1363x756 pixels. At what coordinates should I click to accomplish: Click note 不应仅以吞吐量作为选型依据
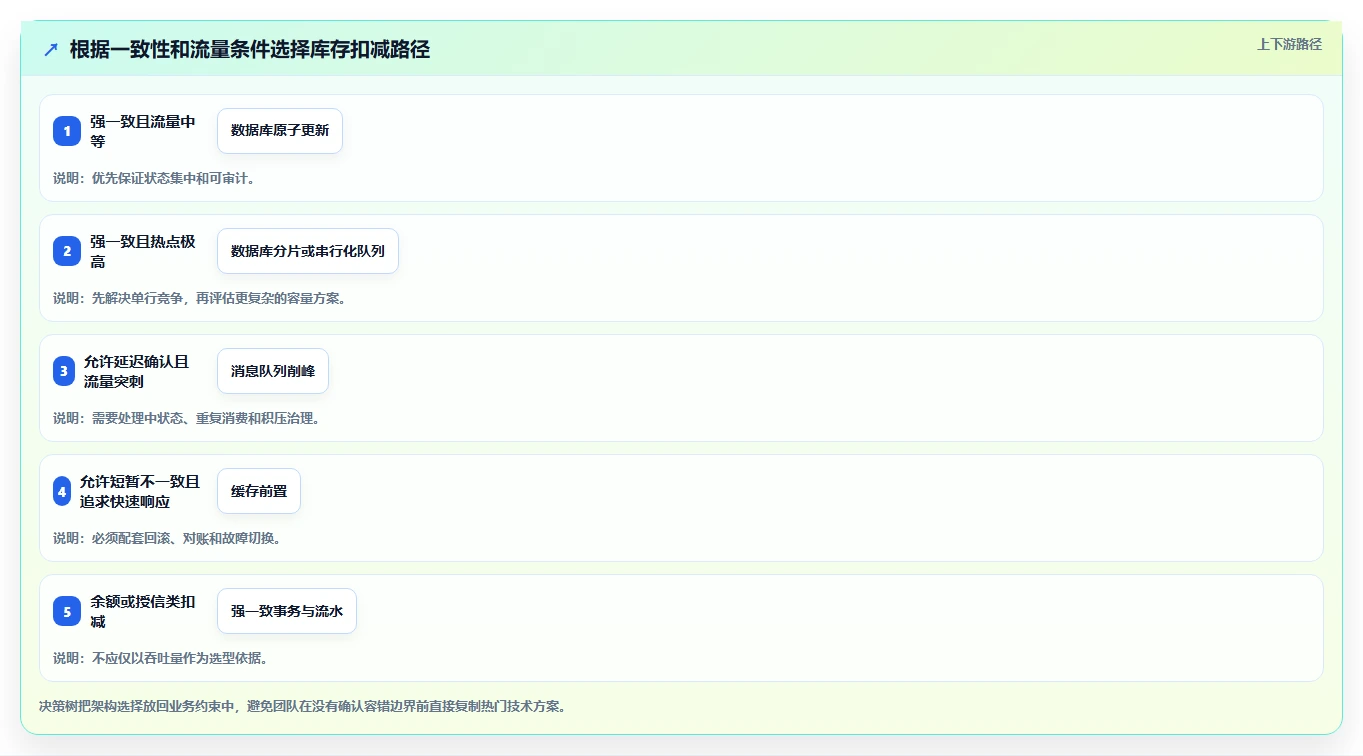tap(160, 658)
